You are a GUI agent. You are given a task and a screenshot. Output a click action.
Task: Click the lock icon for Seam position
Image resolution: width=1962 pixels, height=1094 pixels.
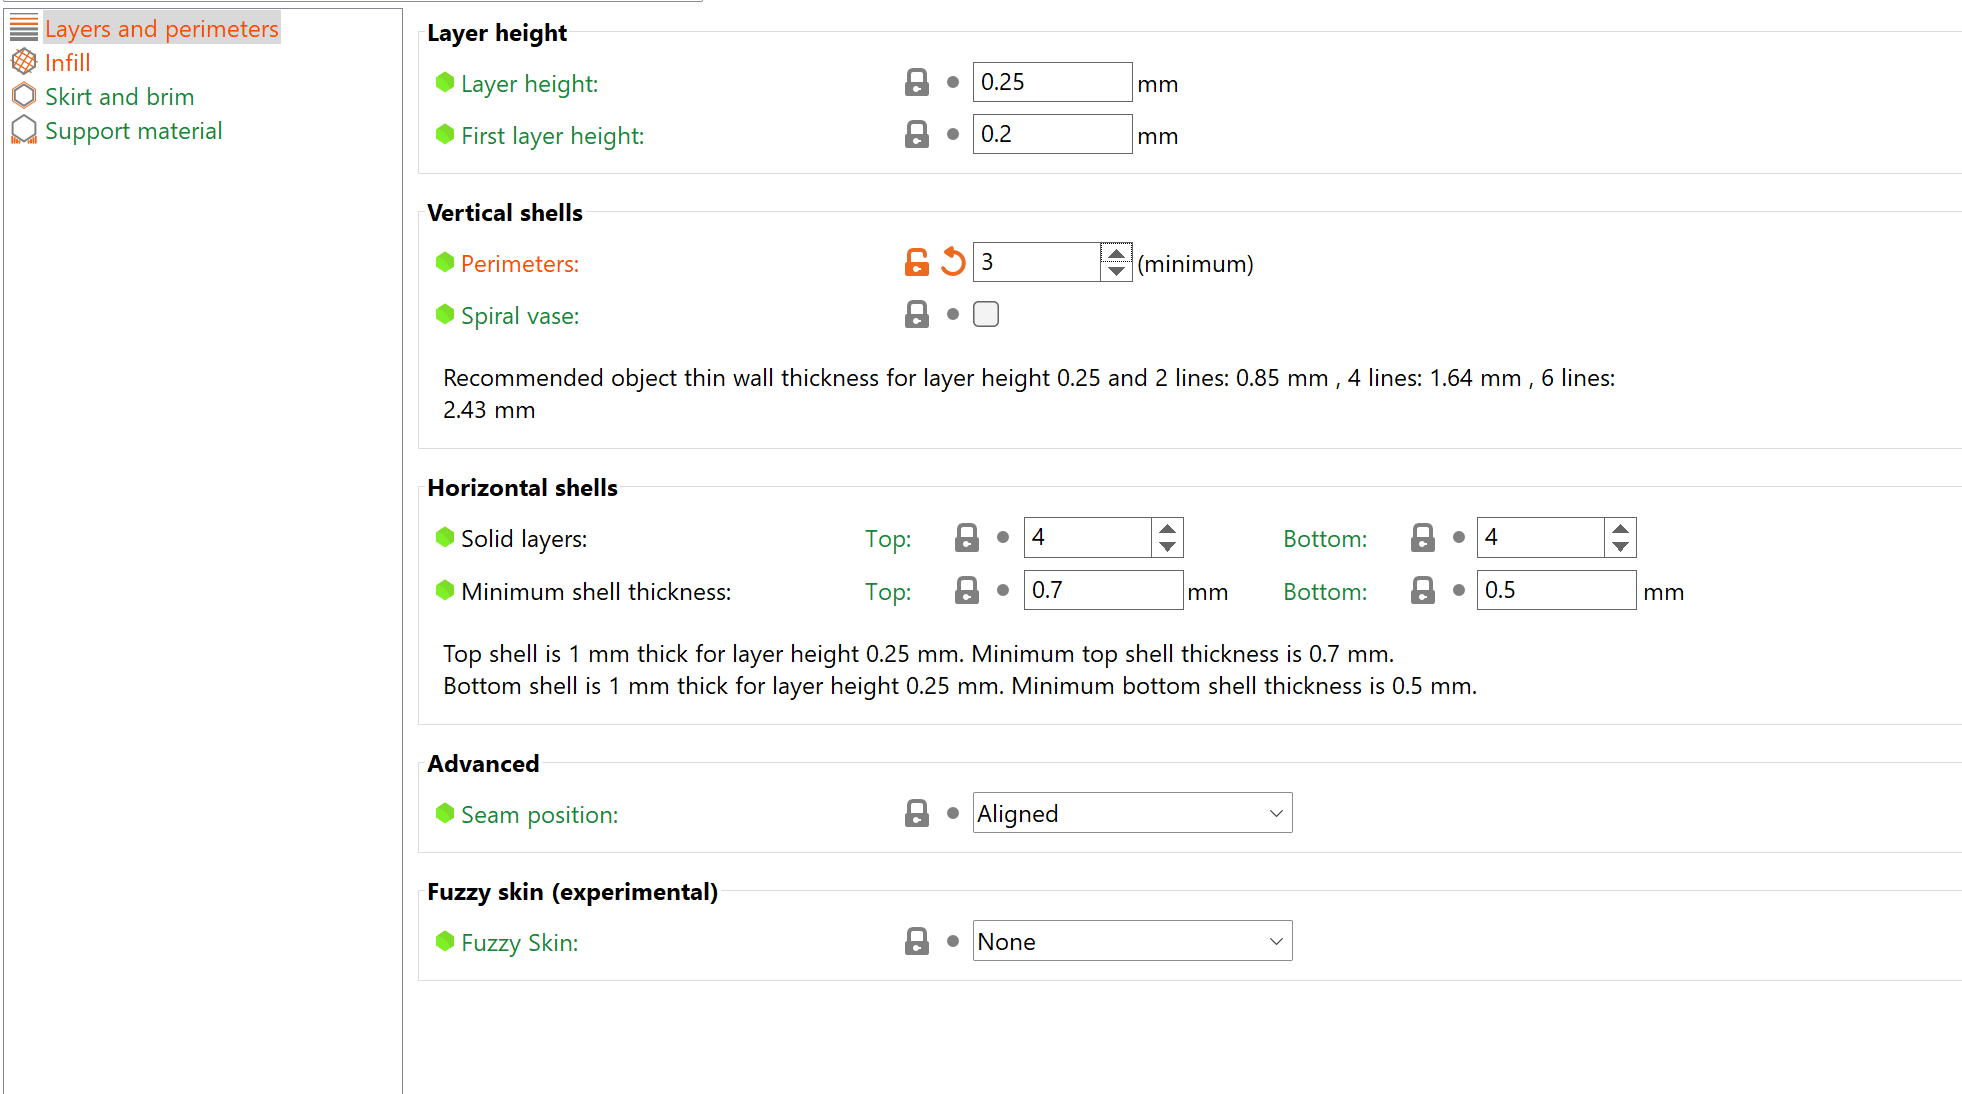point(916,813)
